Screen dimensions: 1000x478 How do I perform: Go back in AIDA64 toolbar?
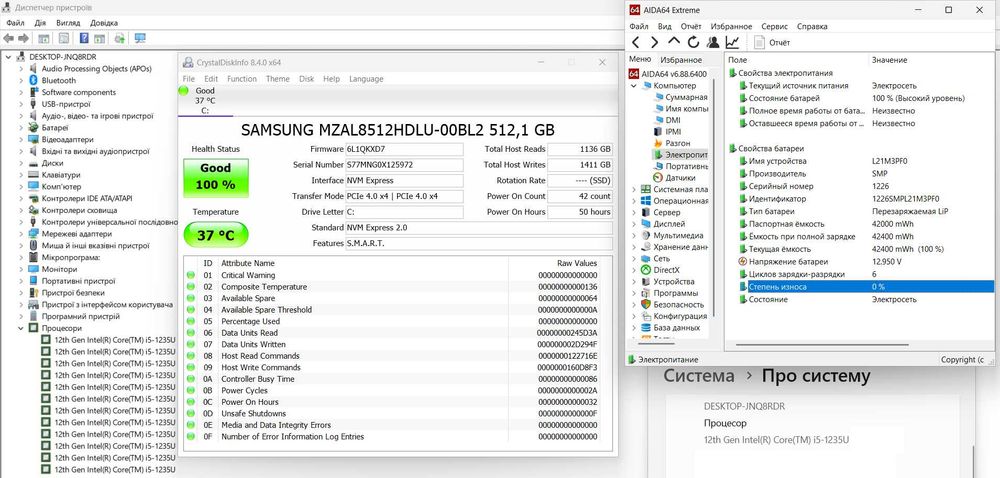pos(636,42)
